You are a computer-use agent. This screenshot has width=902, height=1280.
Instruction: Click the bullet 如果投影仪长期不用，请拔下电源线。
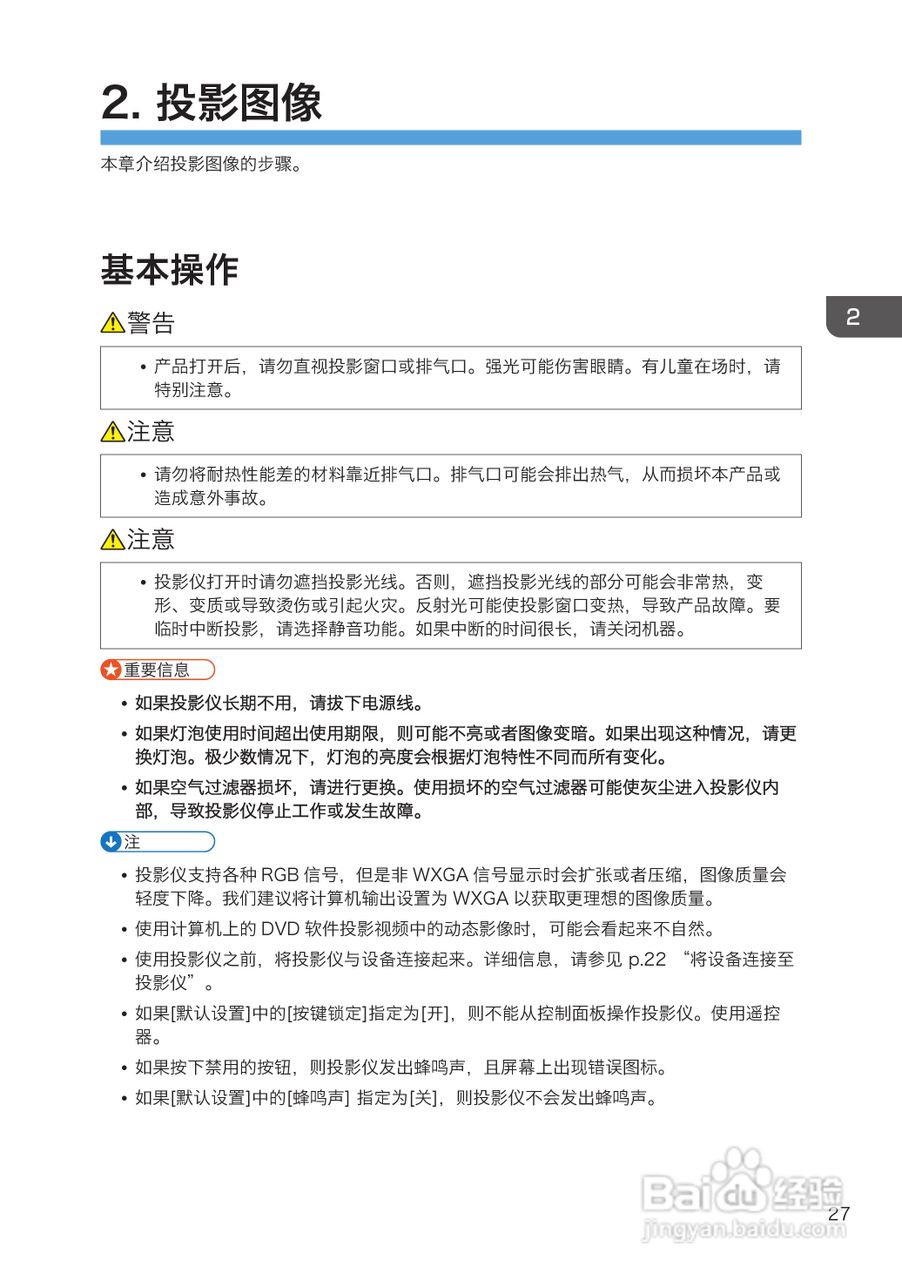(x=279, y=703)
